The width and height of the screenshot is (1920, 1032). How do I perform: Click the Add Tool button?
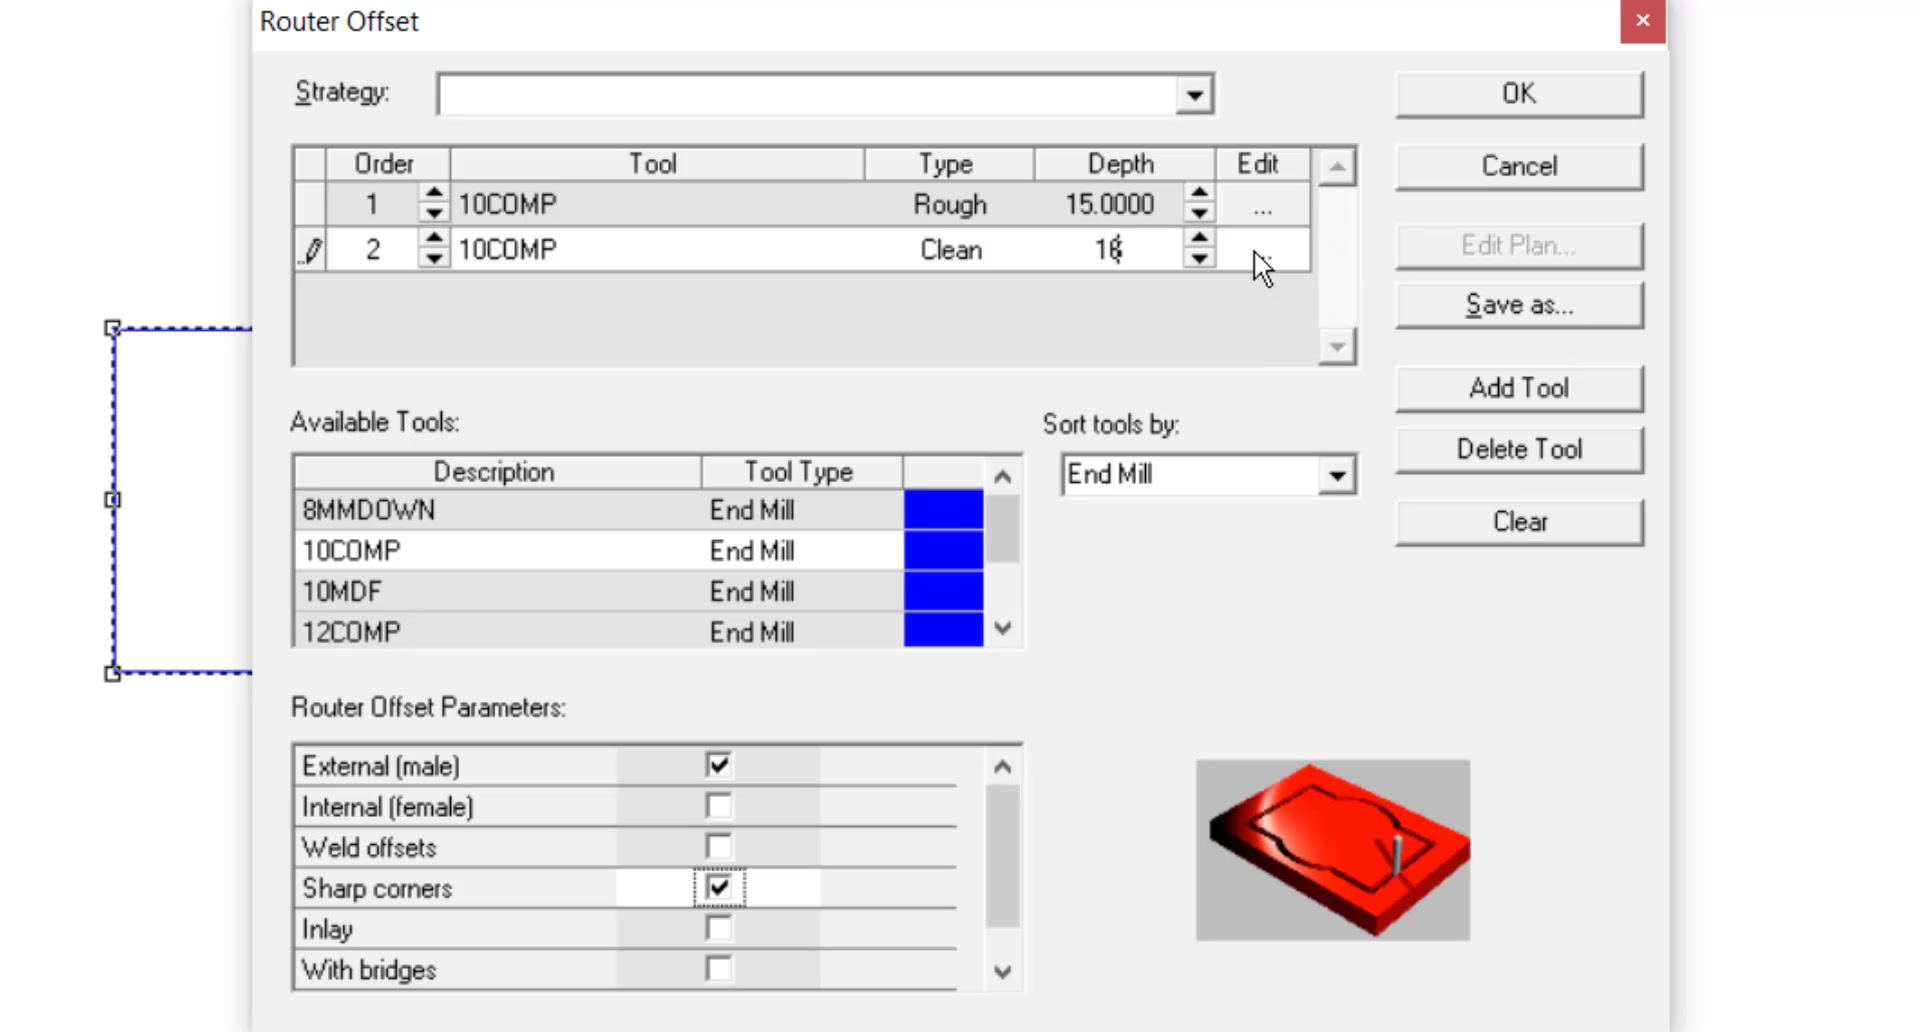click(x=1519, y=388)
